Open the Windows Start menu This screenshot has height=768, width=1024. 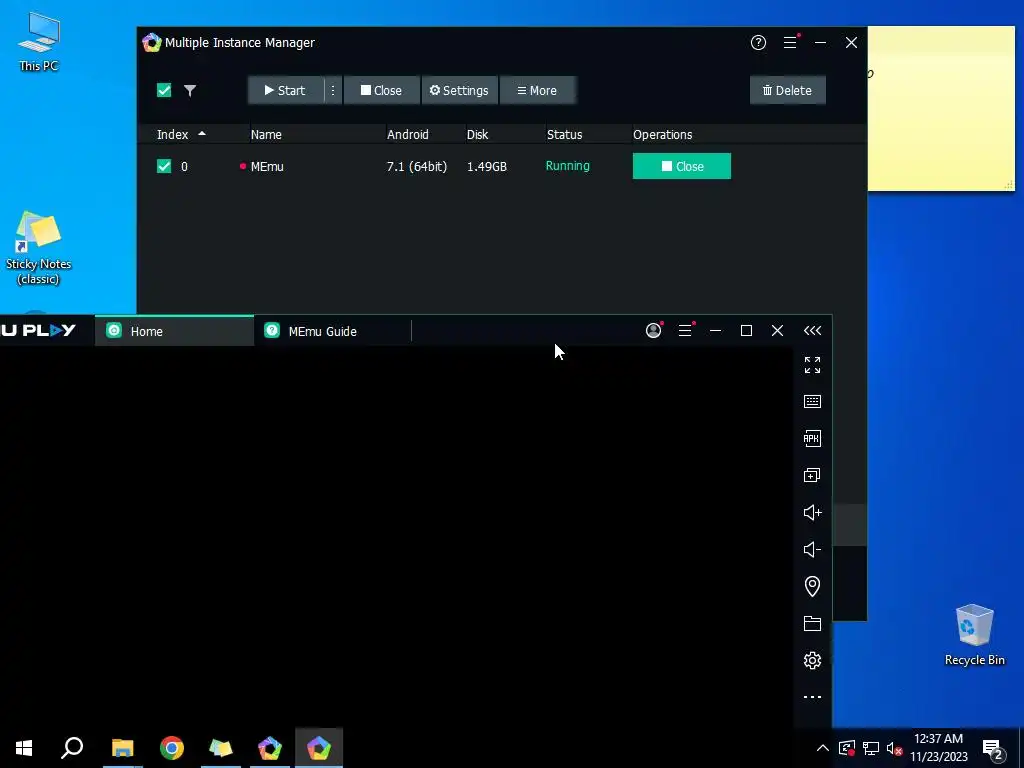point(24,748)
